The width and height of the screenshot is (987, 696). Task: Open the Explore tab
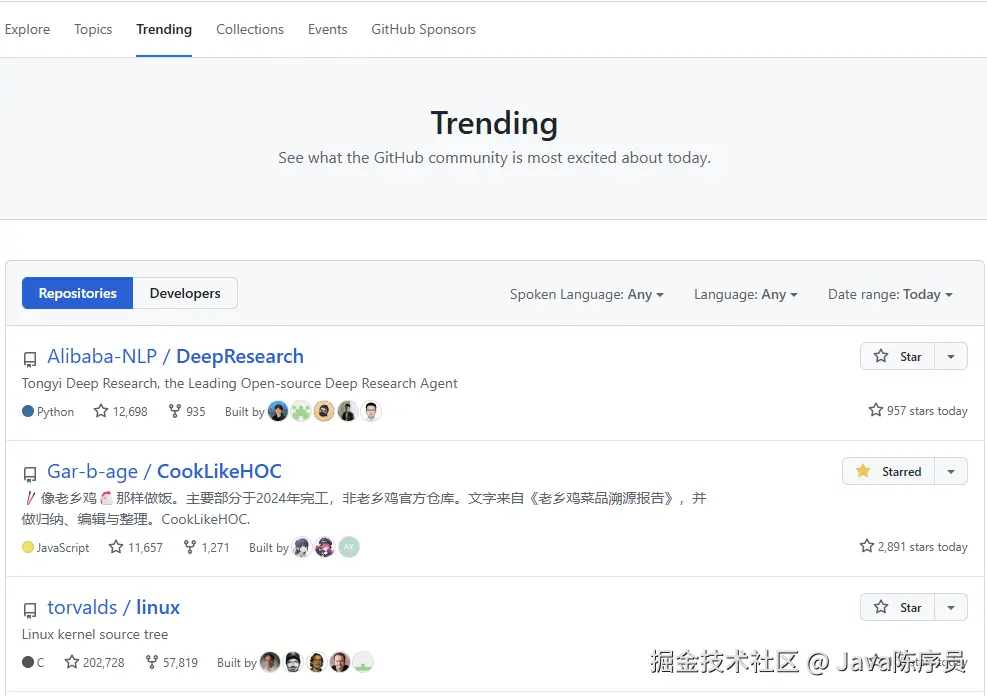27,30
